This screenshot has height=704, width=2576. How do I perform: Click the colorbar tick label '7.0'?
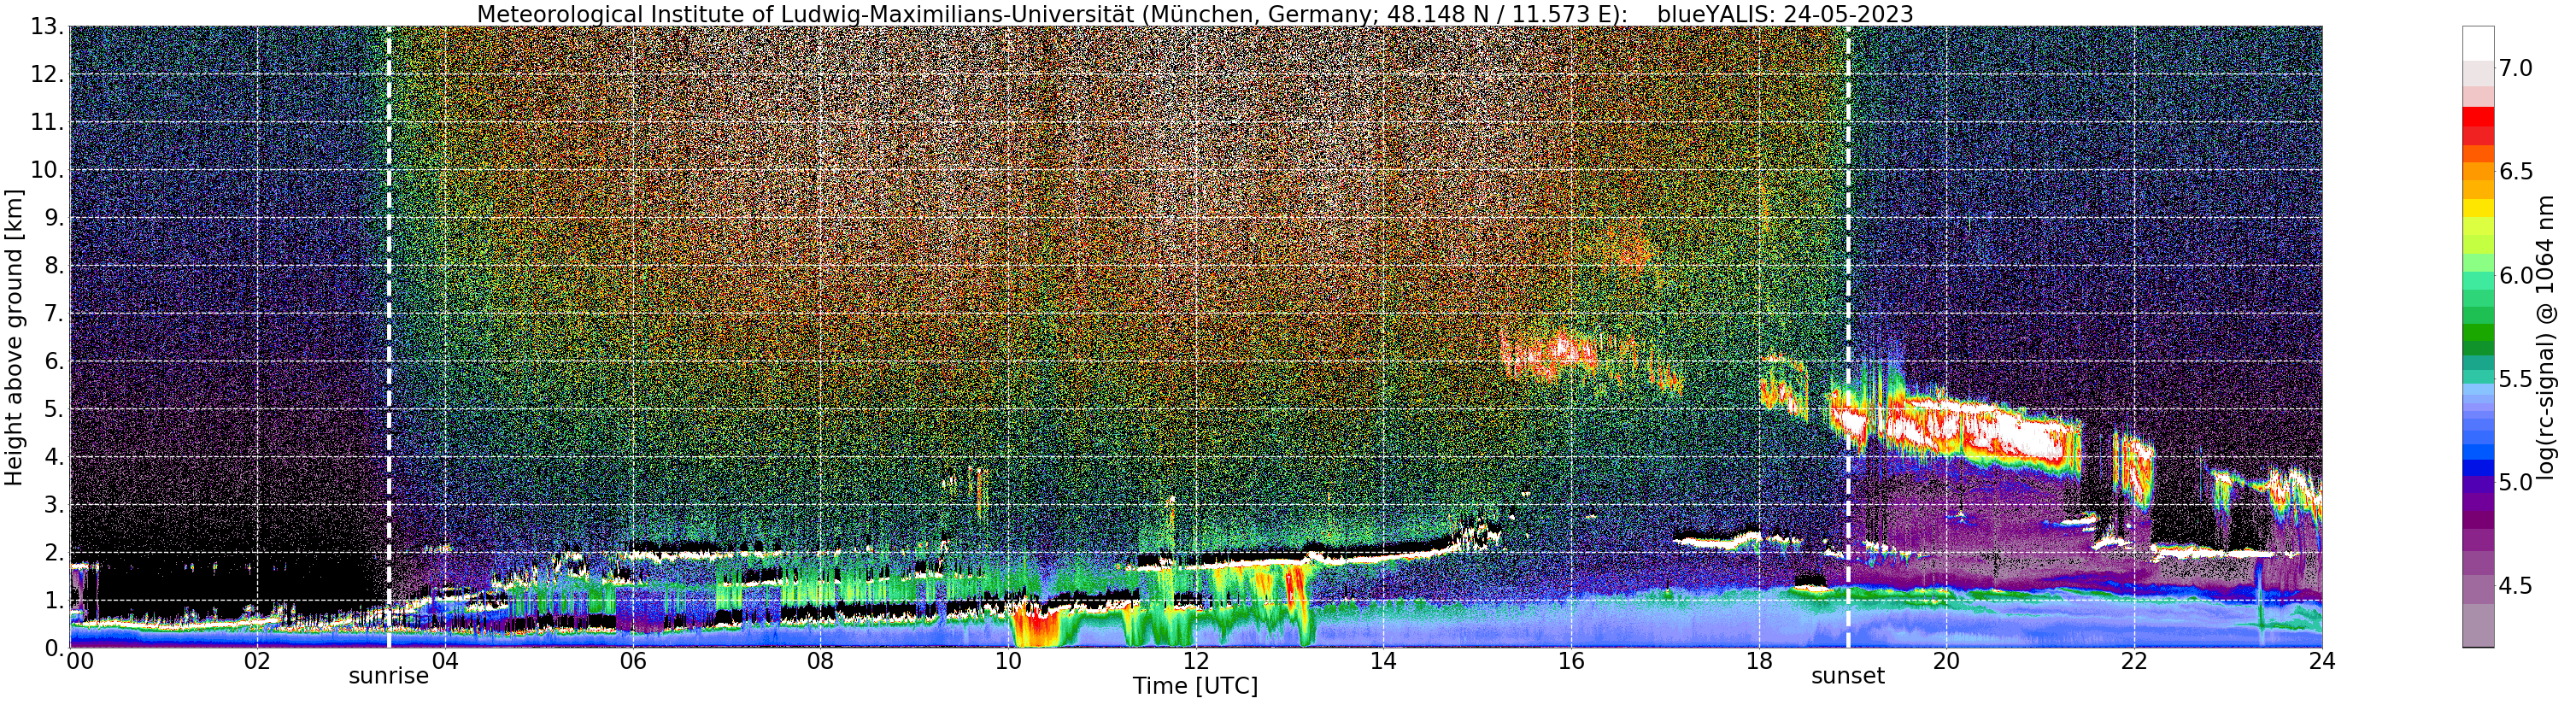pyautogui.click(x=2516, y=68)
